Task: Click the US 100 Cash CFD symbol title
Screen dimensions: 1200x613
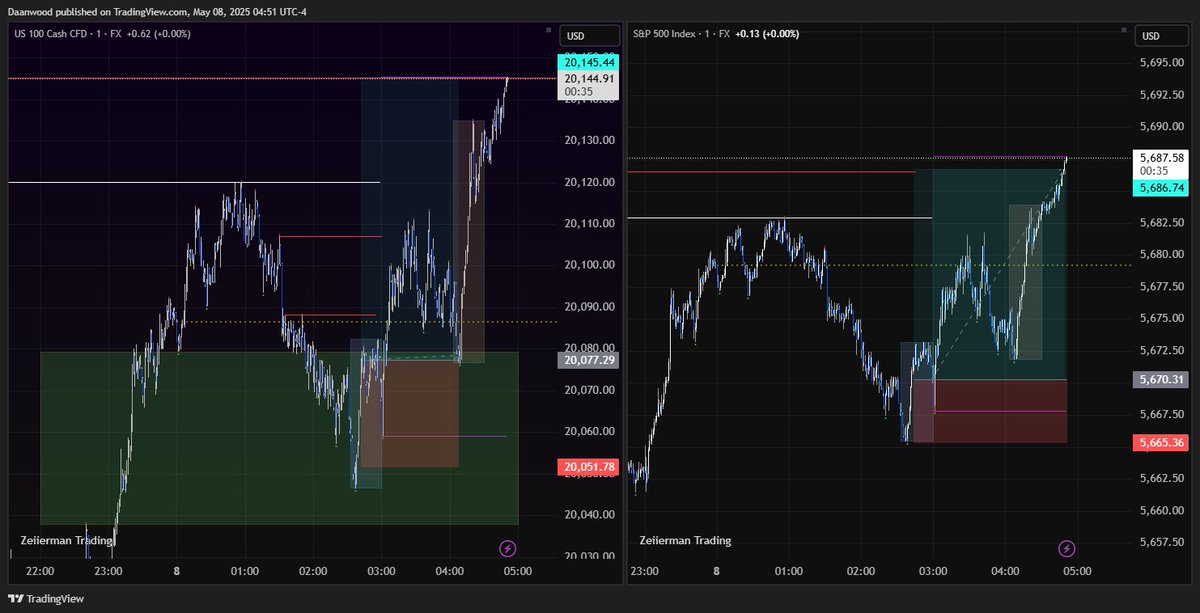Action: [x=53, y=34]
